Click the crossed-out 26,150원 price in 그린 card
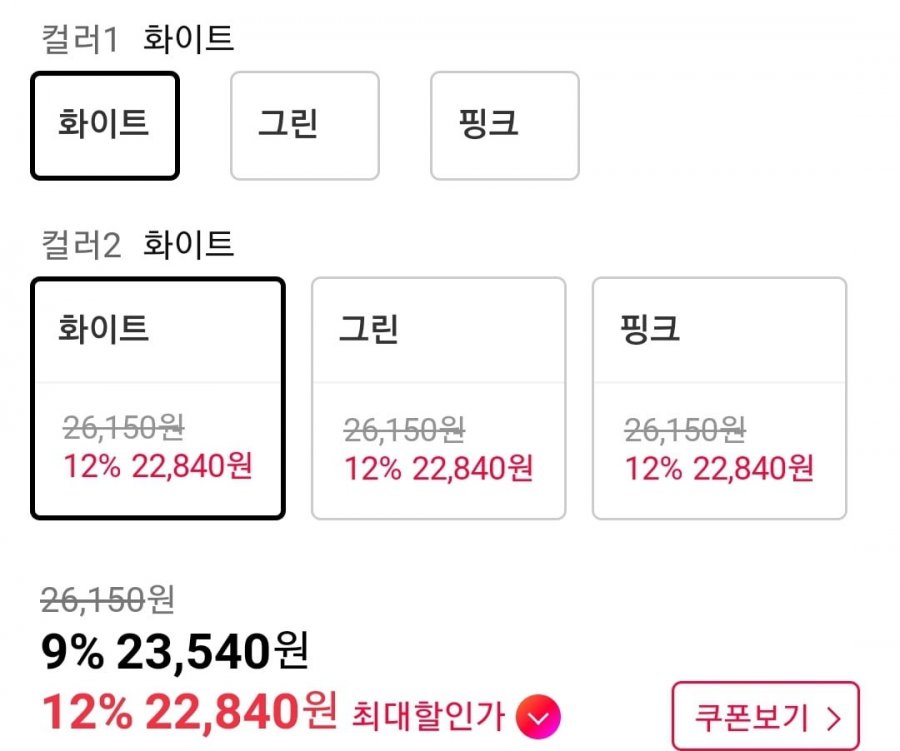Viewport: 900px width, 751px height. (404, 430)
